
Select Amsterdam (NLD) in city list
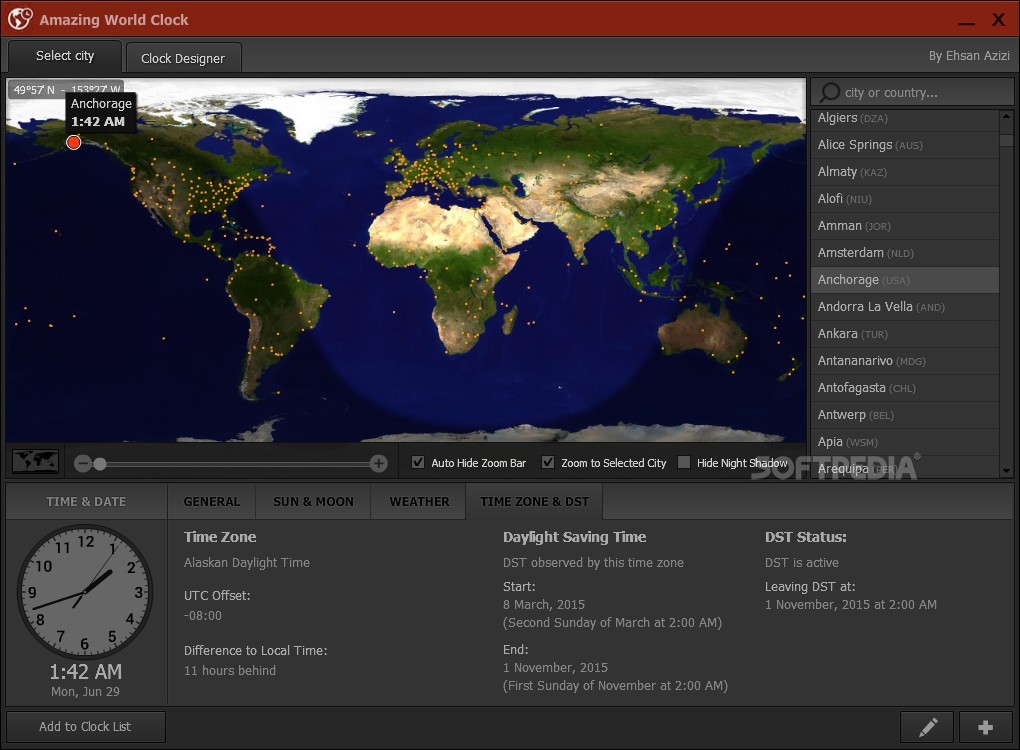(904, 253)
